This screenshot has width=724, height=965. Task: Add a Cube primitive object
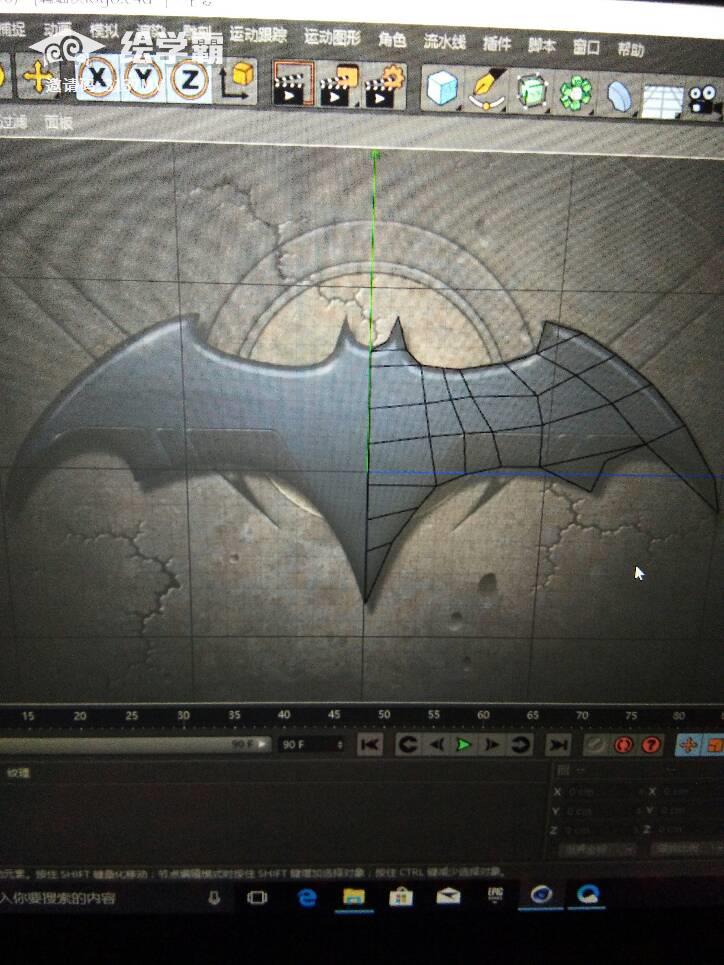[441, 88]
